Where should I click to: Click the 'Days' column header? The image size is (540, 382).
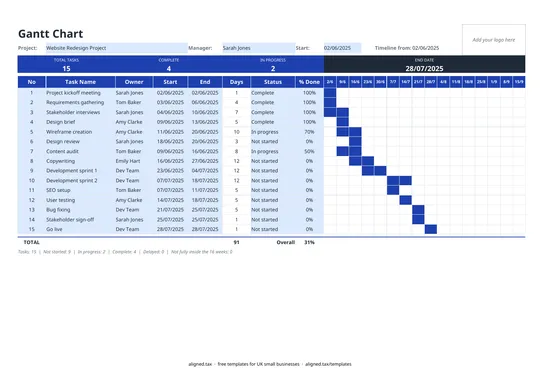point(236,82)
